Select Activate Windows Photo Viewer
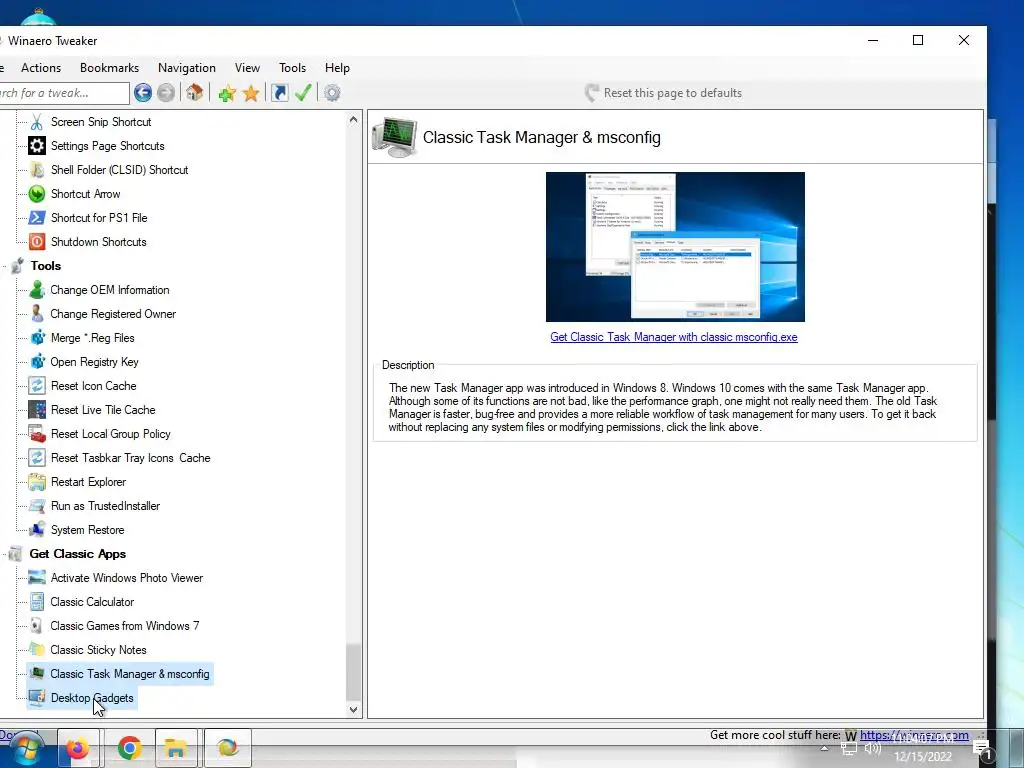 click(x=127, y=578)
